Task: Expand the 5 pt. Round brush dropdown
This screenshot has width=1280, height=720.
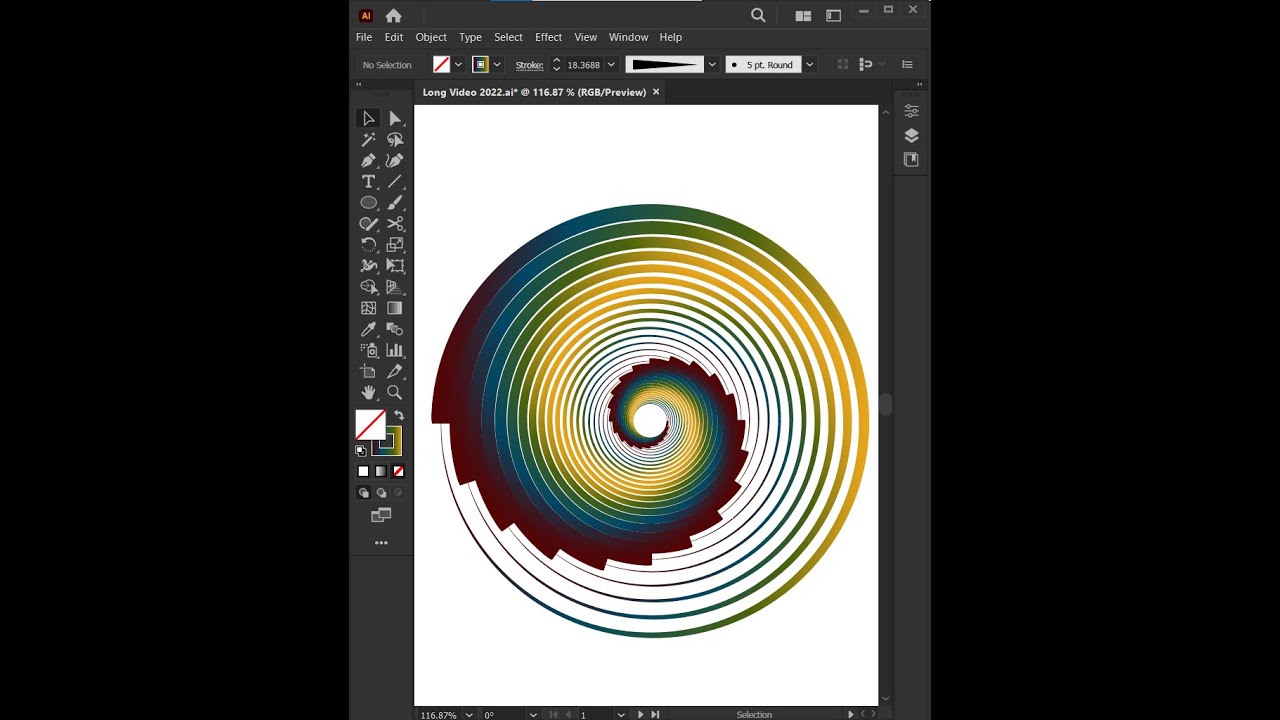Action: 810,65
